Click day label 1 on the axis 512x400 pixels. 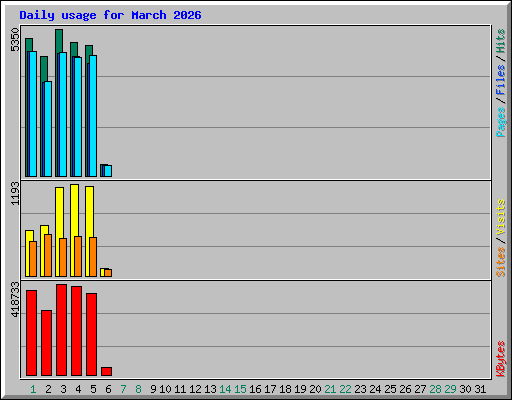tap(33, 389)
